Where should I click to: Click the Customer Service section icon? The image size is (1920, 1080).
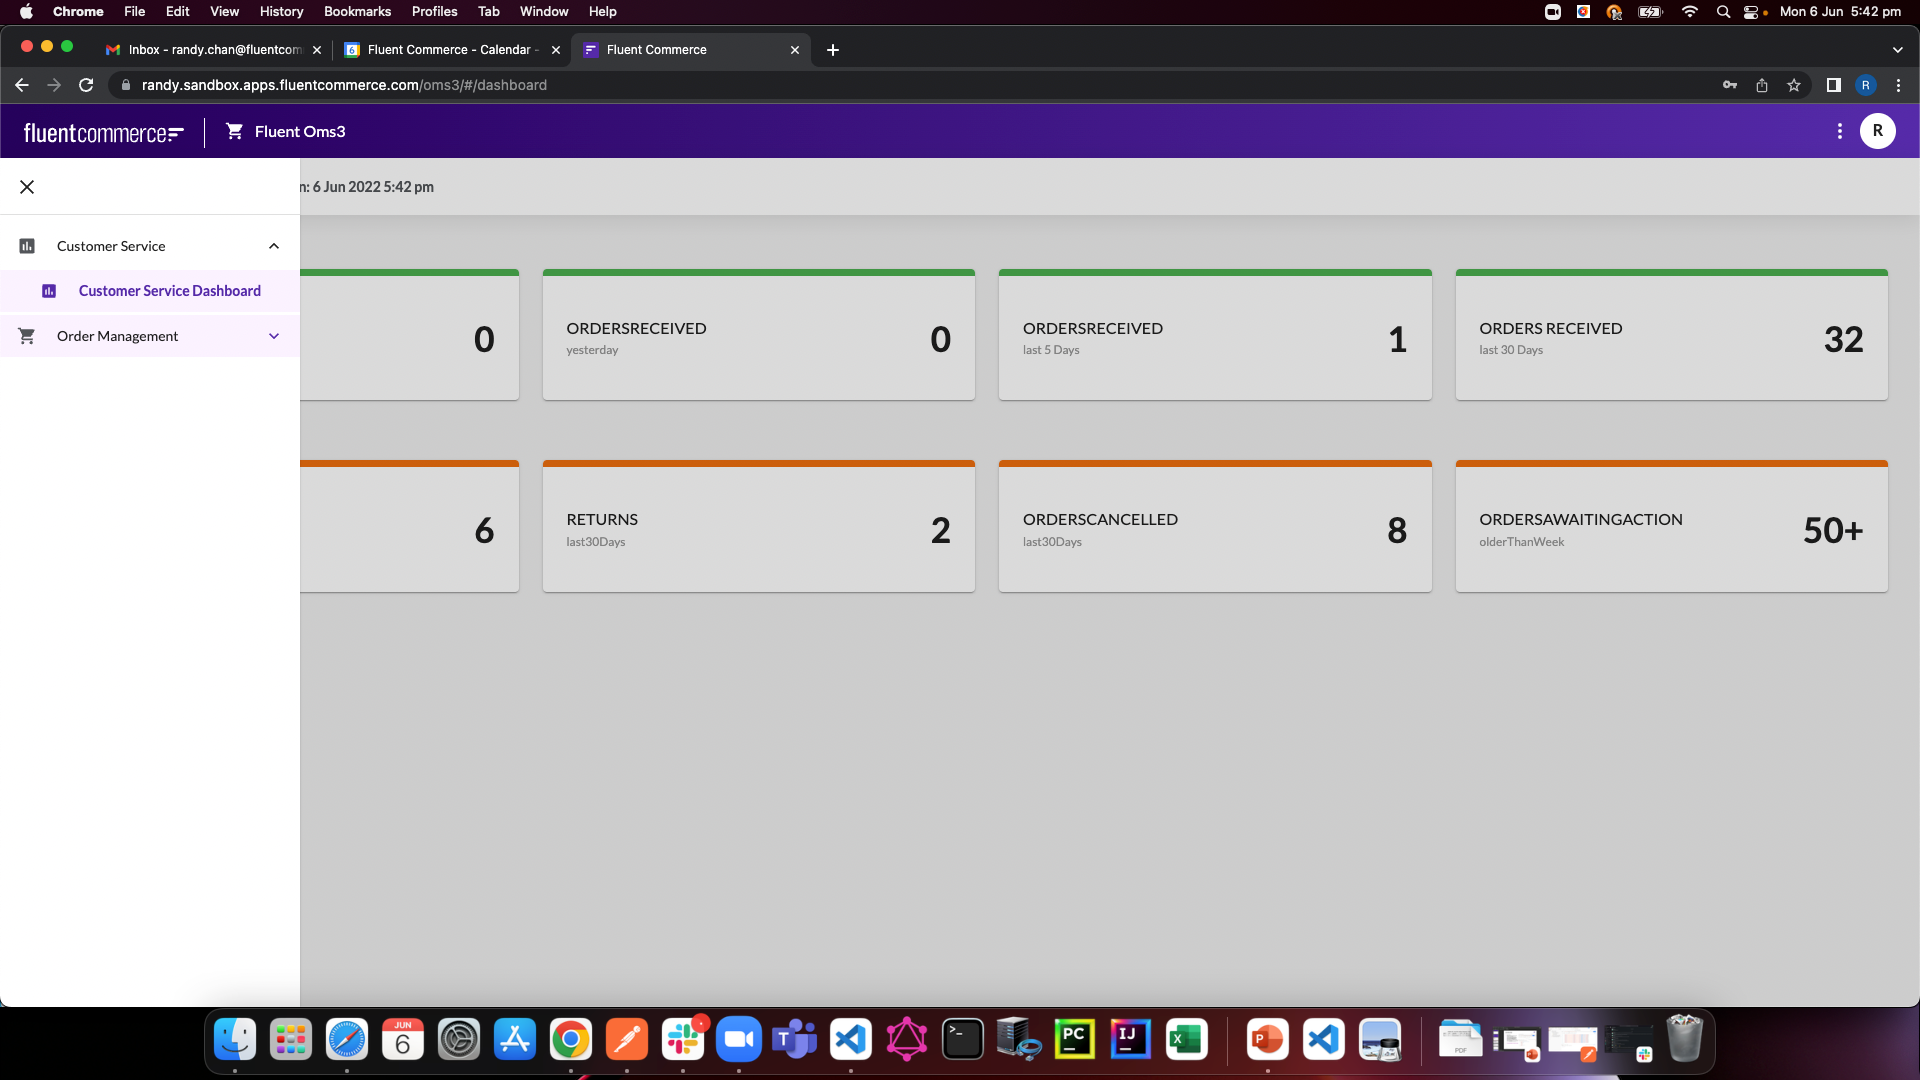click(26, 245)
